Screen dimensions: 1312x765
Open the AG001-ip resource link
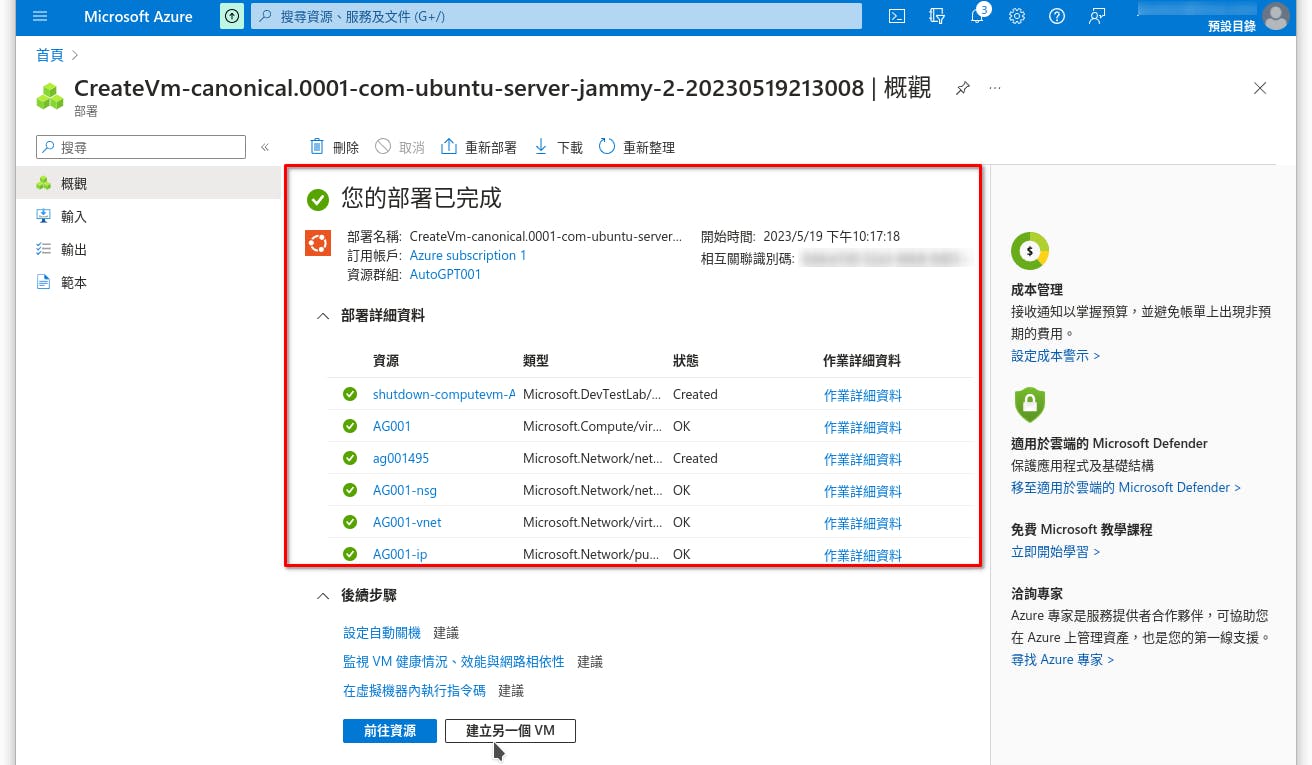click(400, 554)
